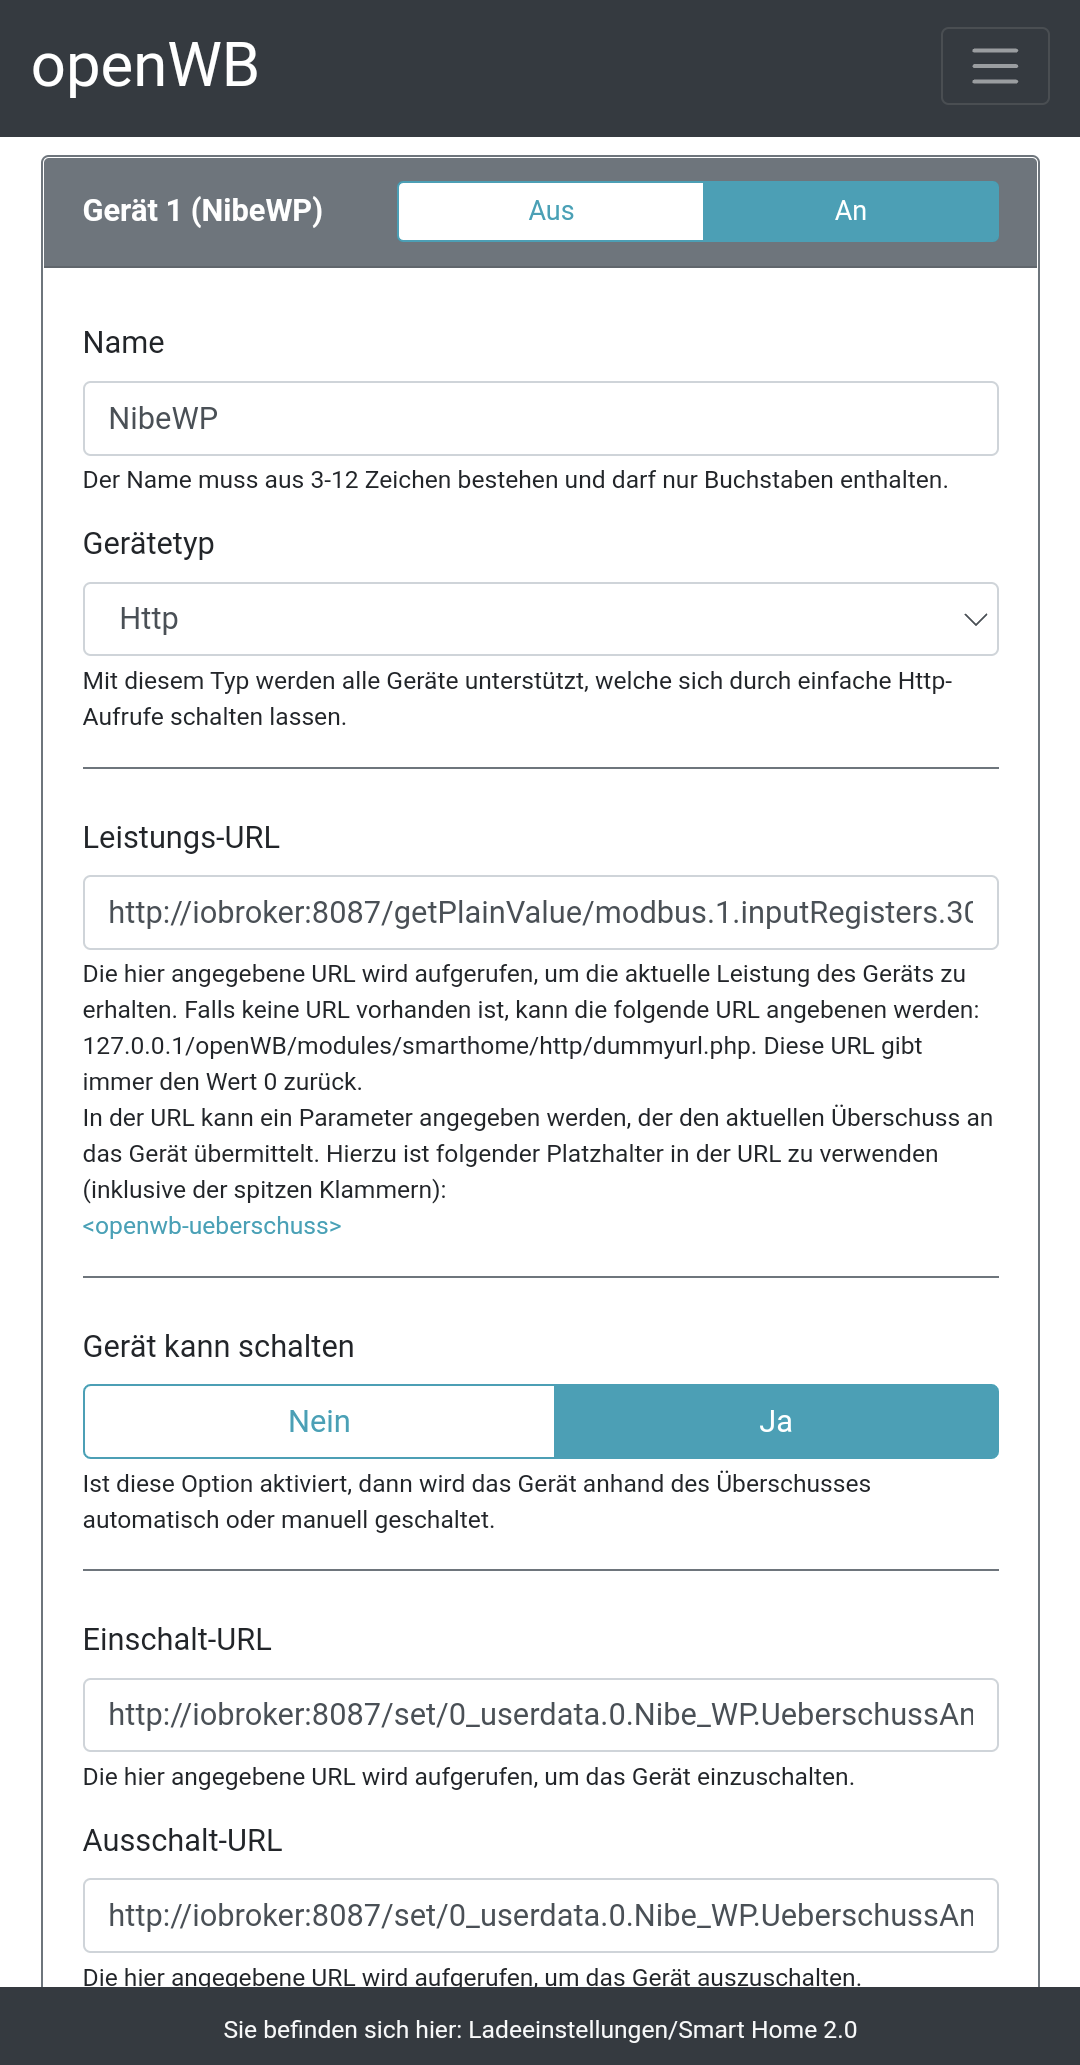1080x2065 pixels.
Task: Click the Gerätetyp label
Action: pyautogui.click(x=149, y=544)
